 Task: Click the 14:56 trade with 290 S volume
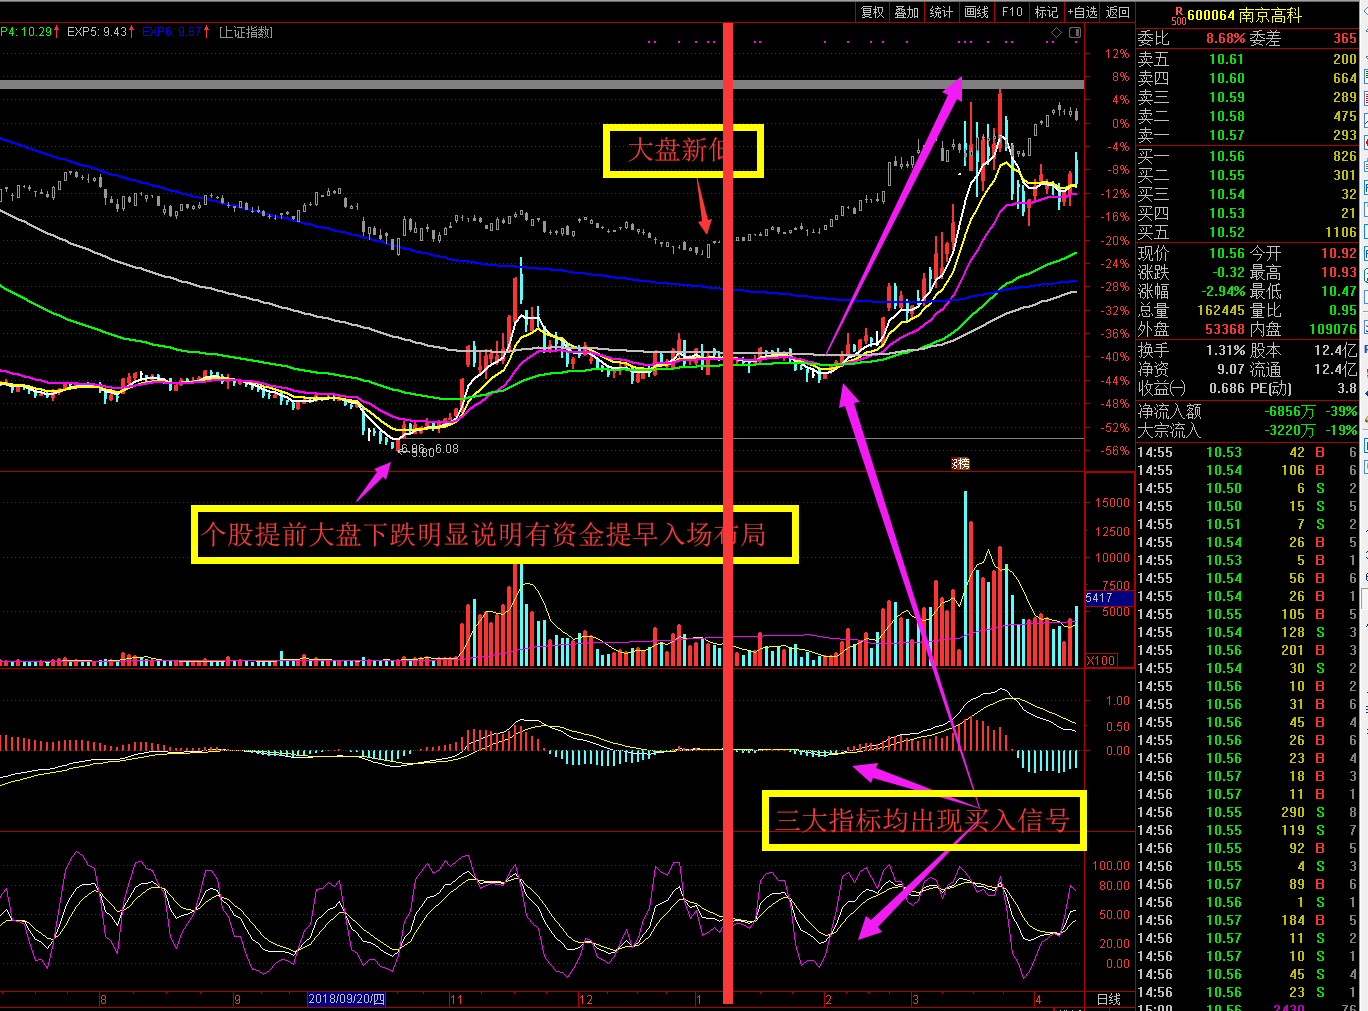pos(1247,812)
